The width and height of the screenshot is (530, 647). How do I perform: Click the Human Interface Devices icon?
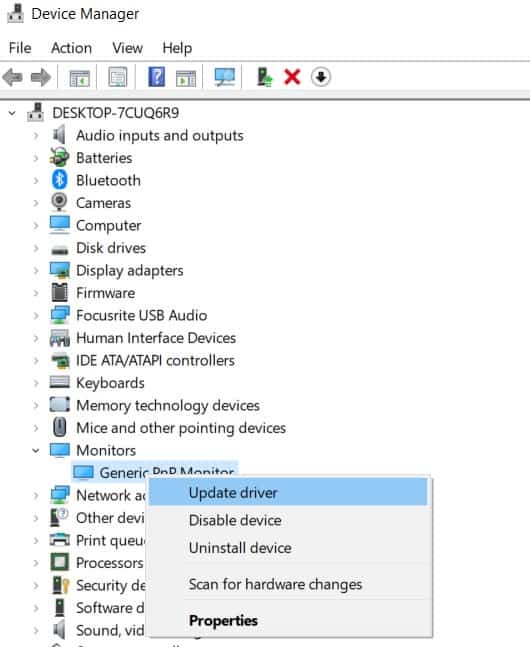tap(59, 338)
